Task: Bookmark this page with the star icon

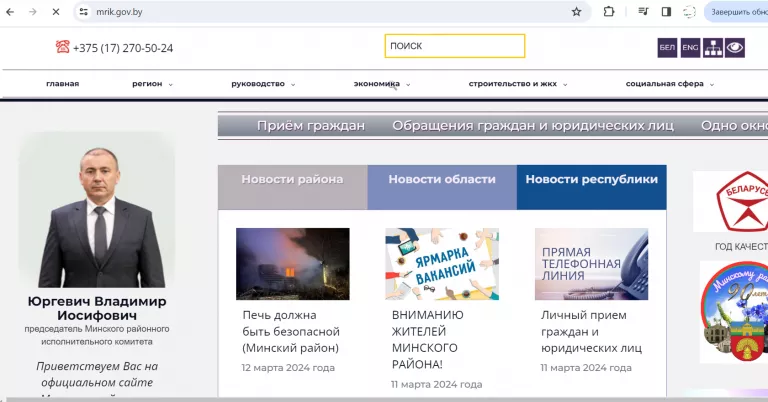Action: click(576, 12)
